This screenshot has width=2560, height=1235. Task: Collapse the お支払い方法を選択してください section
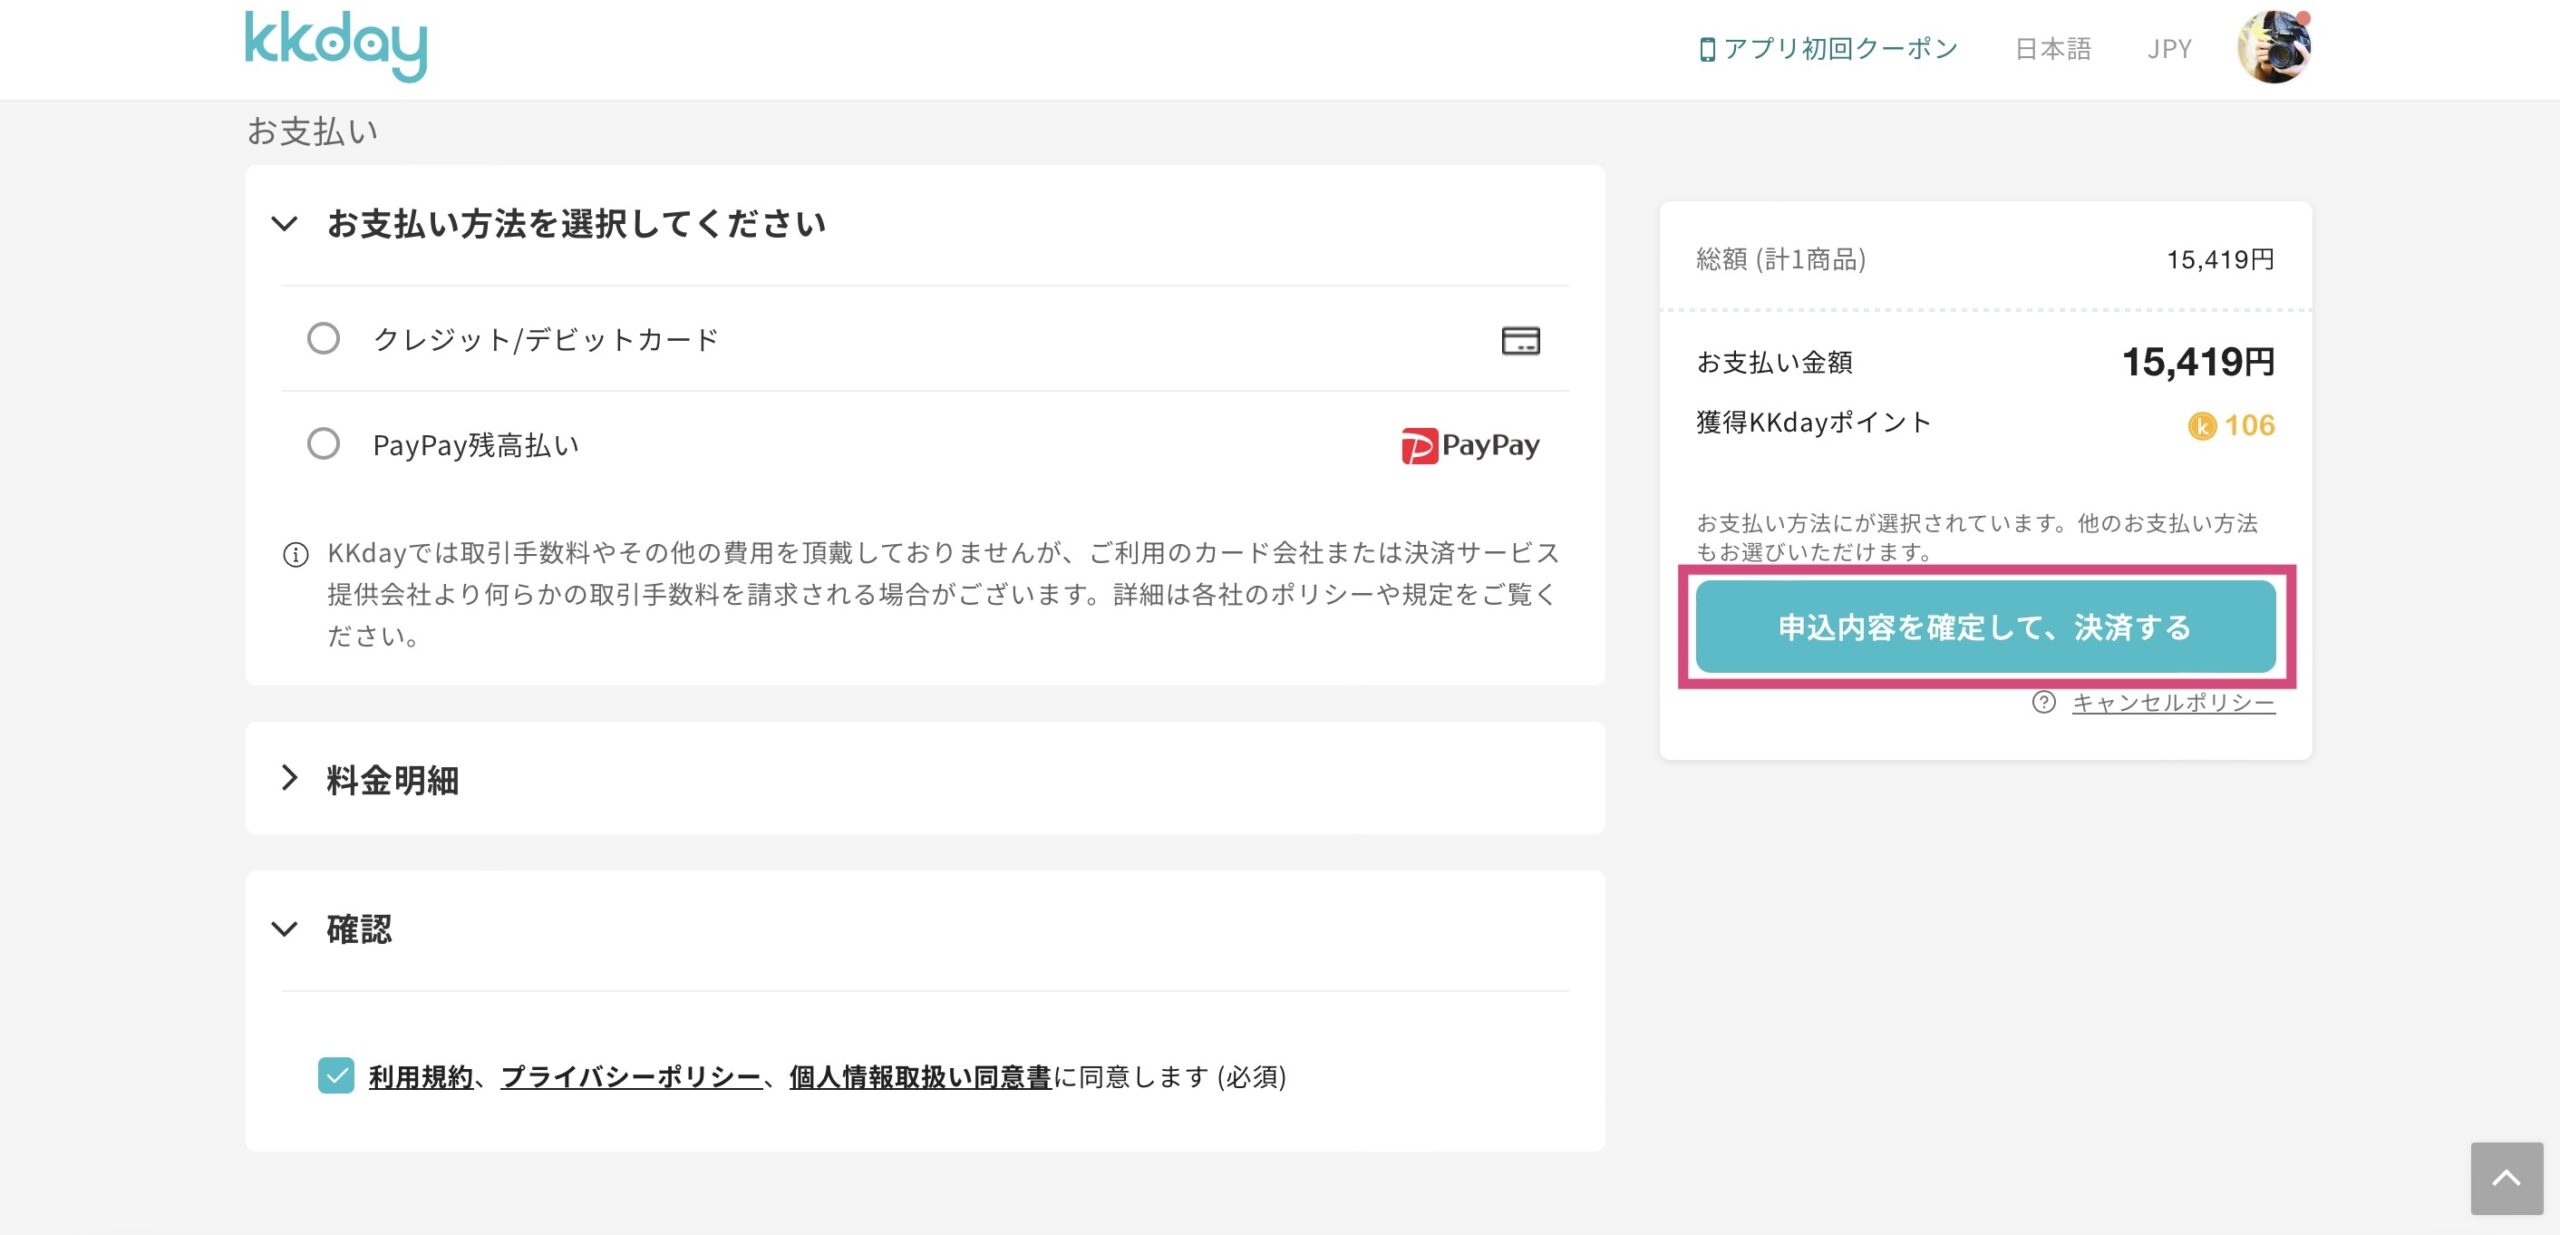(x=285, y=223)
